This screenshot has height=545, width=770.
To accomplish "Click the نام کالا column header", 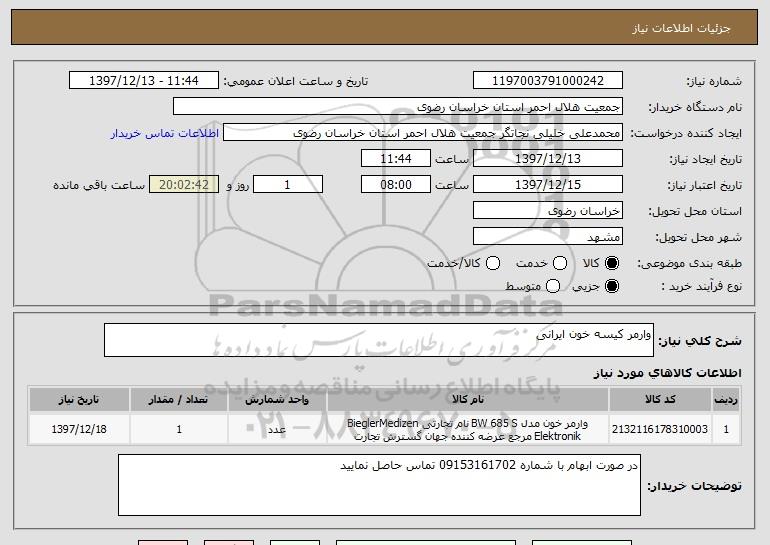I will tap(468, 400).
